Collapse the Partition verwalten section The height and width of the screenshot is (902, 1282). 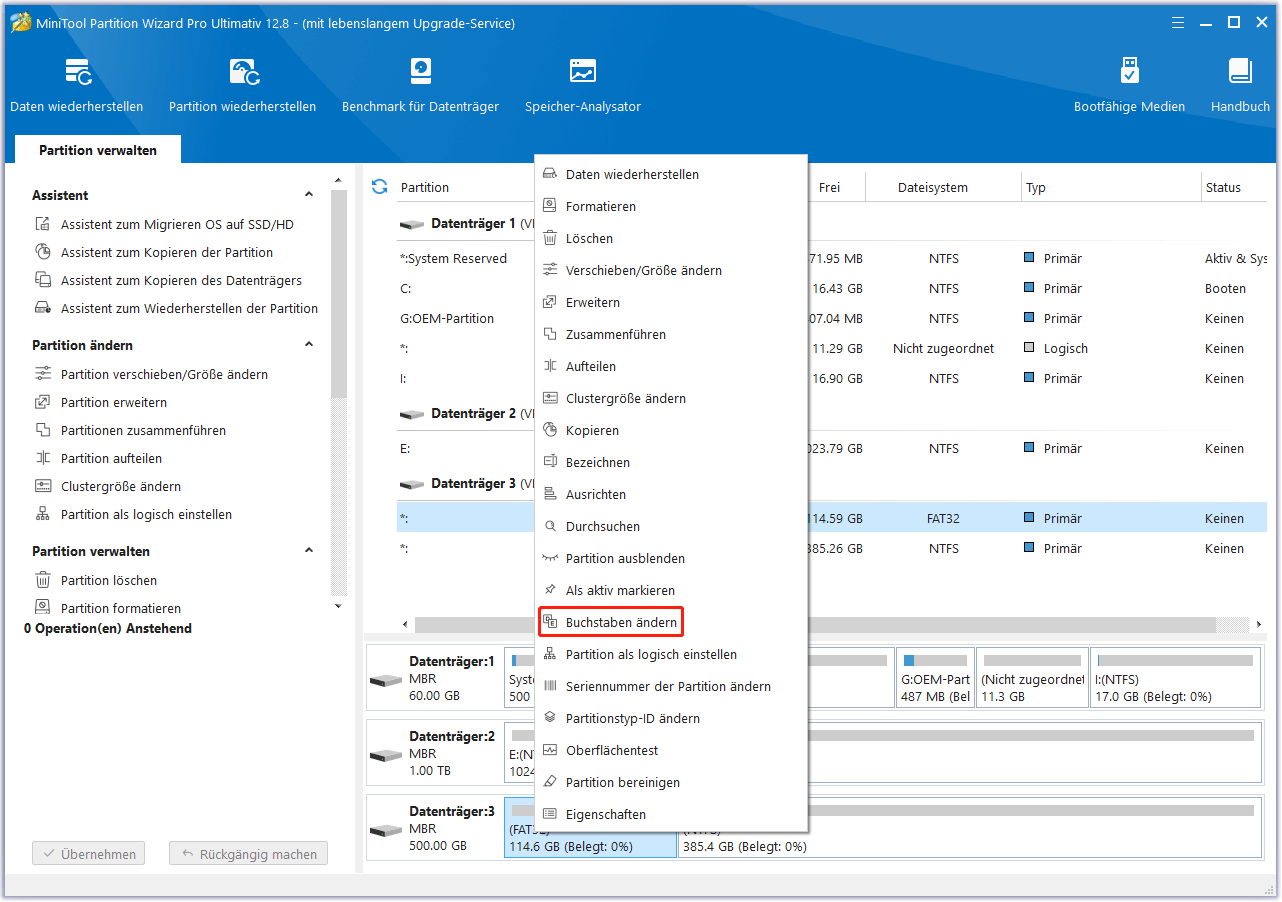tap(309, 551)
